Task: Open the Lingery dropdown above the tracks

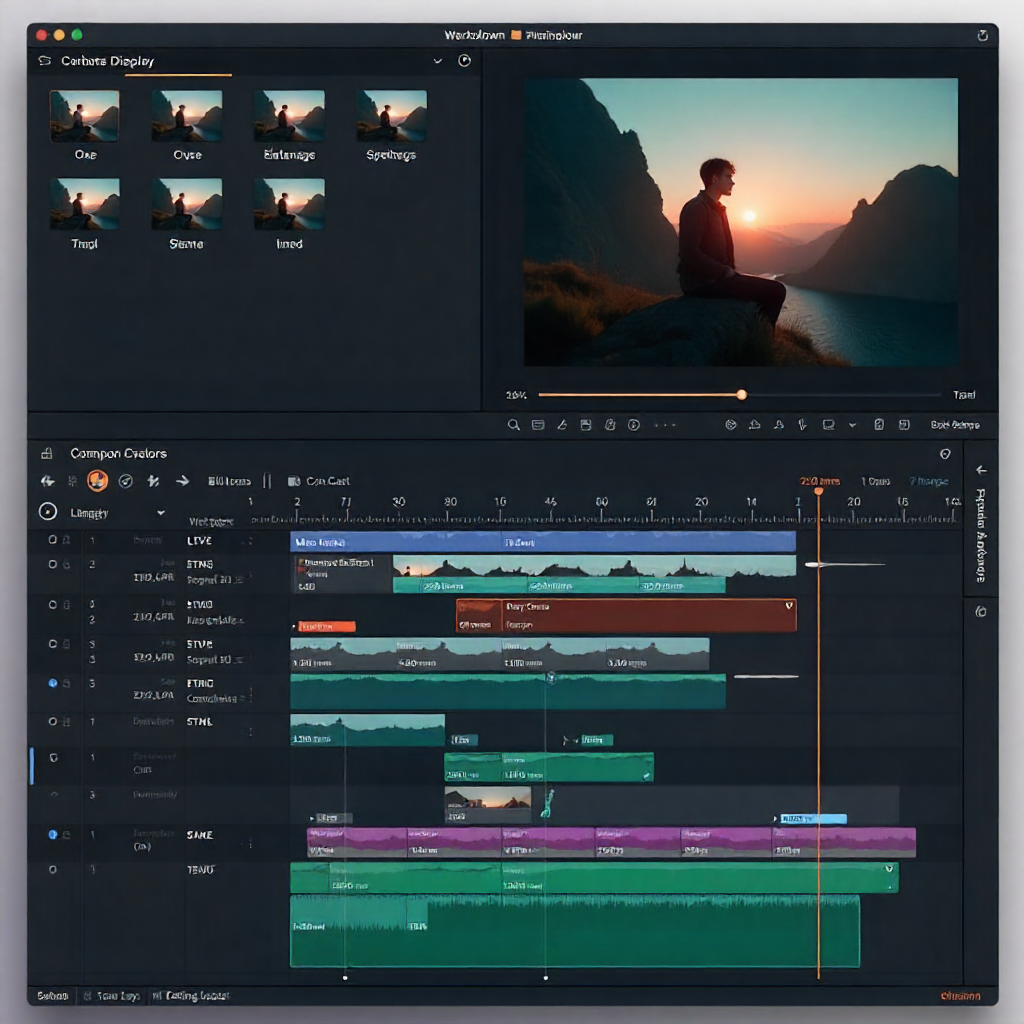Action: (161, 513)
